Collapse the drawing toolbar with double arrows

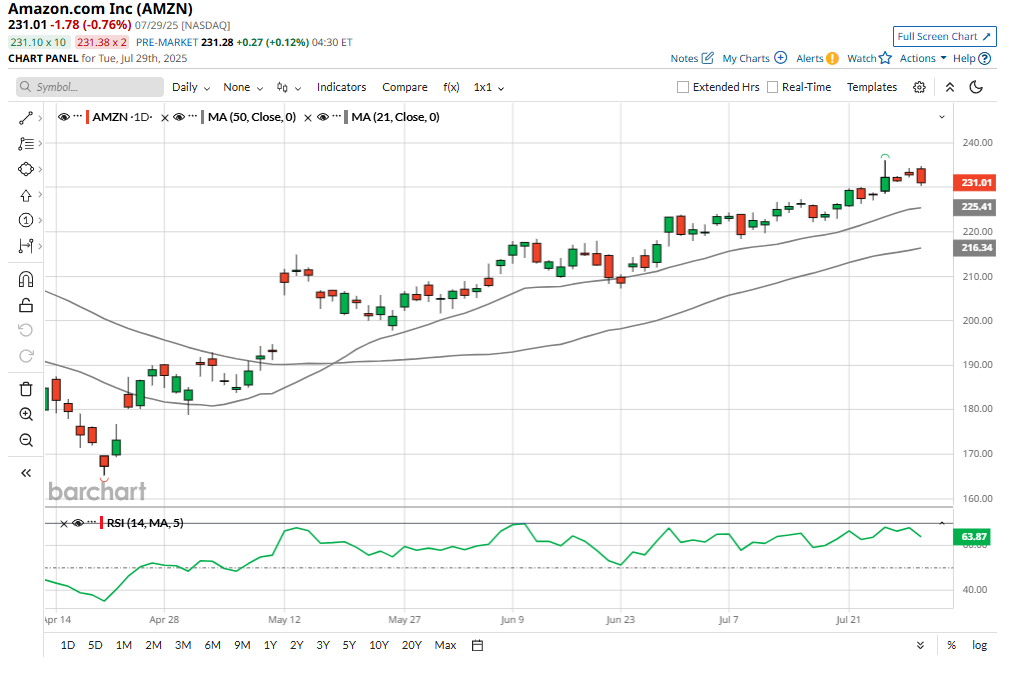[x=25, y=473]
